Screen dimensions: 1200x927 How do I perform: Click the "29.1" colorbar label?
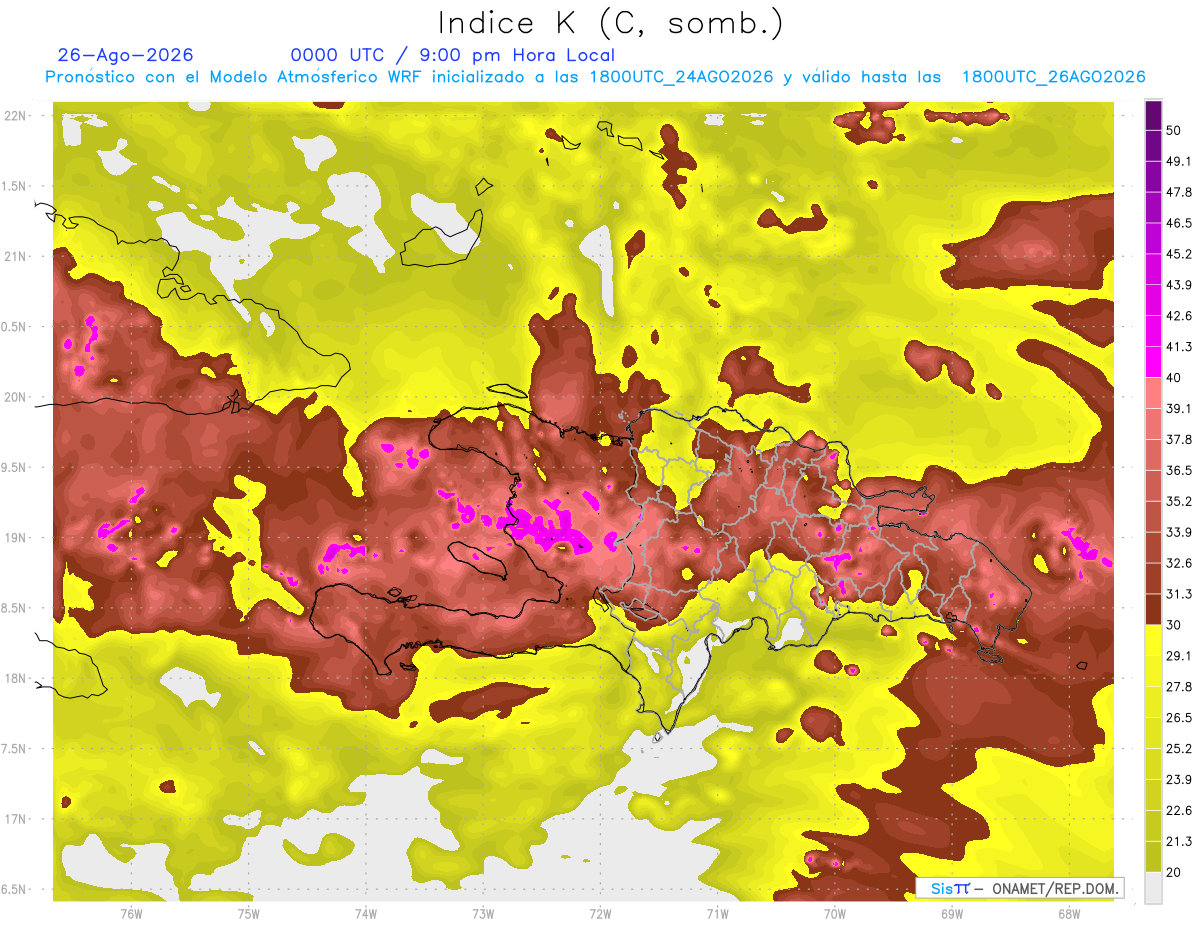[1179, 656]
